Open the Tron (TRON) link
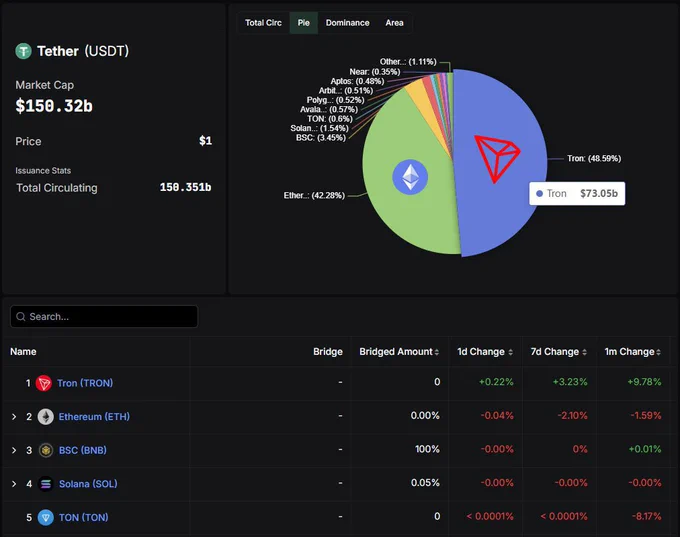680x537 pixels. 85,383
